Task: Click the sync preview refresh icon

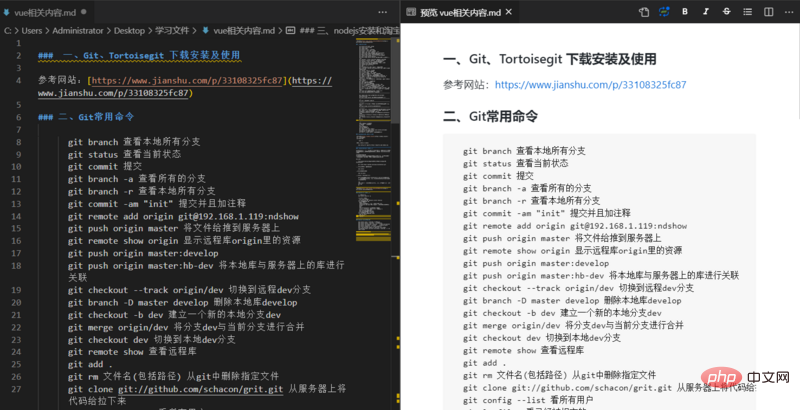Action: point(664,12)
